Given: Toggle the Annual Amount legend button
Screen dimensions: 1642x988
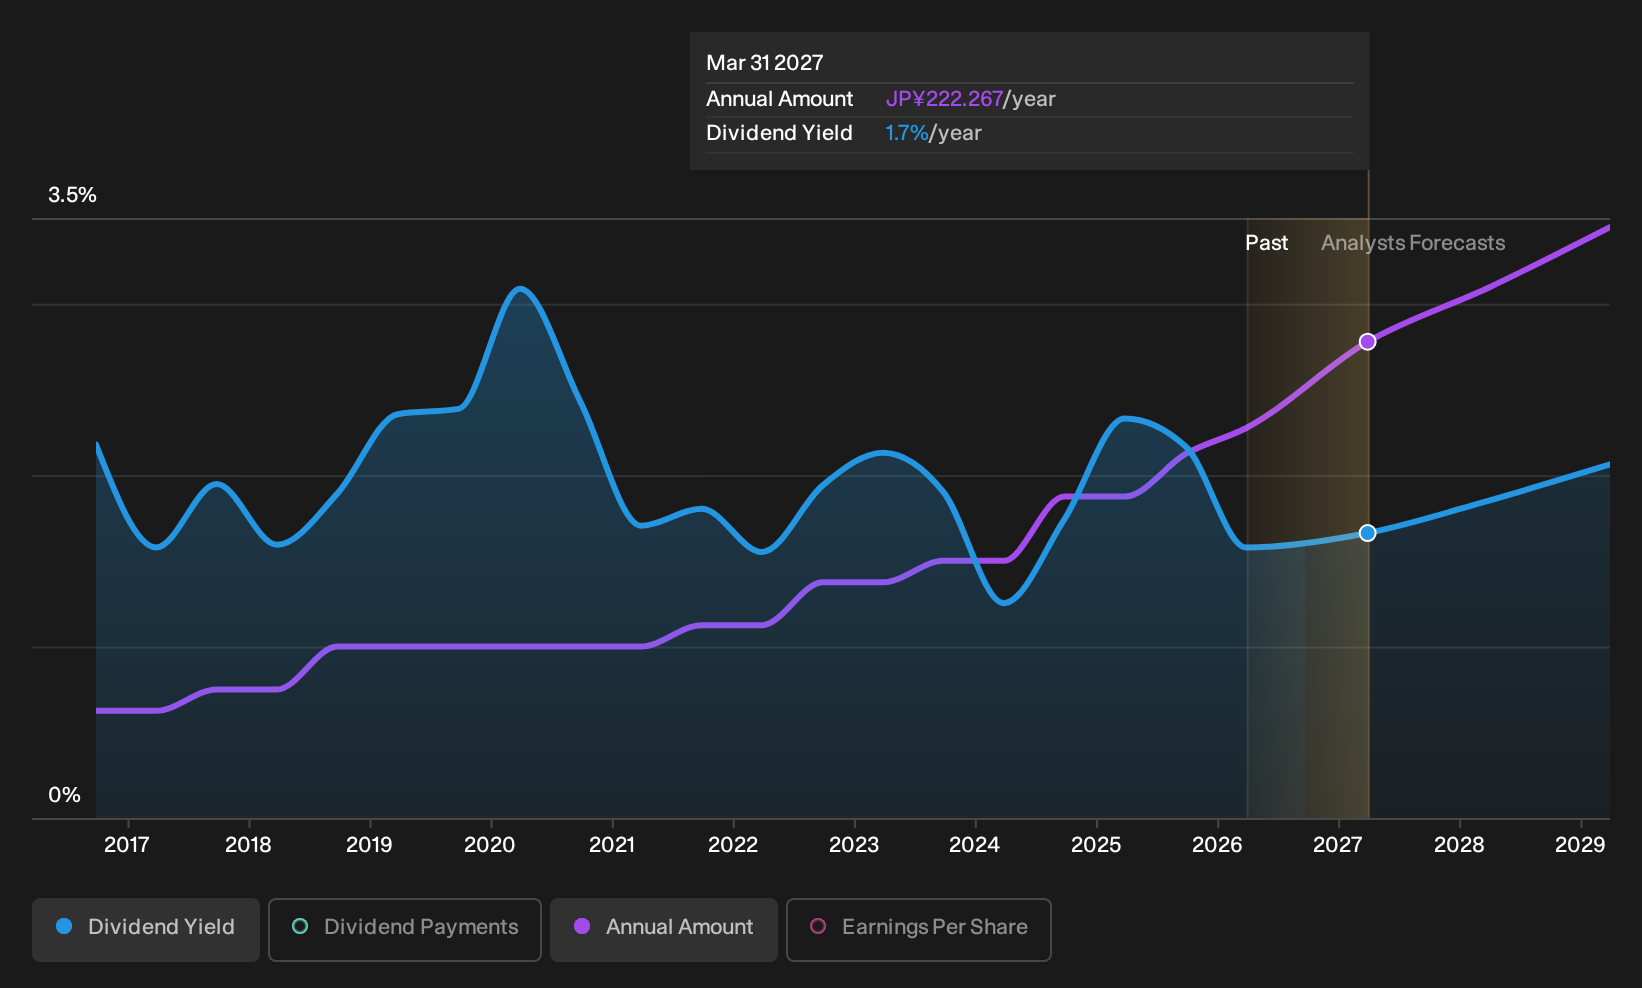Looking at the screenshot, I should click(x=664, y=929).
